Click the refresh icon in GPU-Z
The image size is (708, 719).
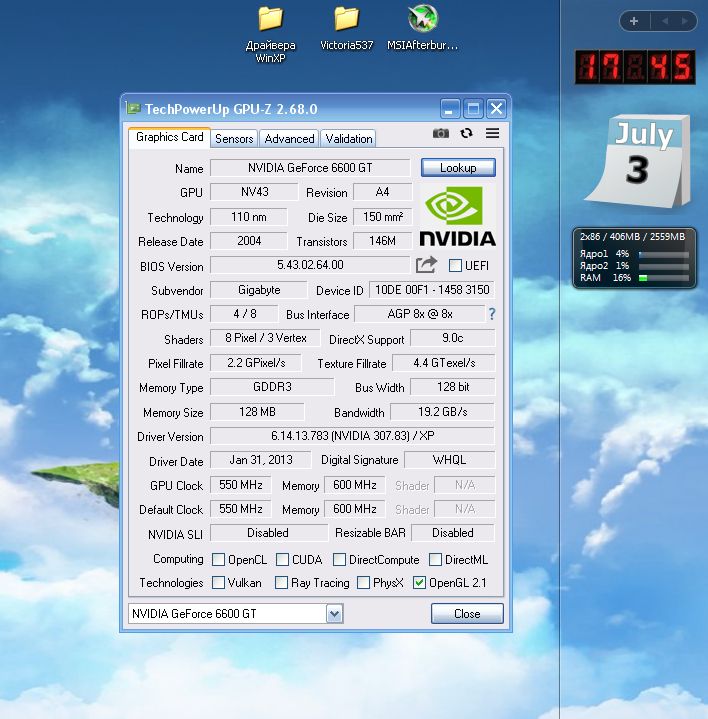pos(466,133)
